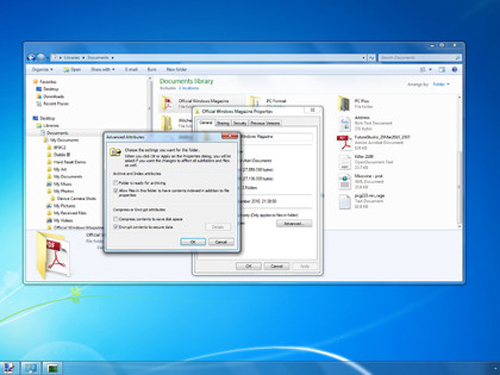
Task: Click the XML document globe icon
Action: 345,182
